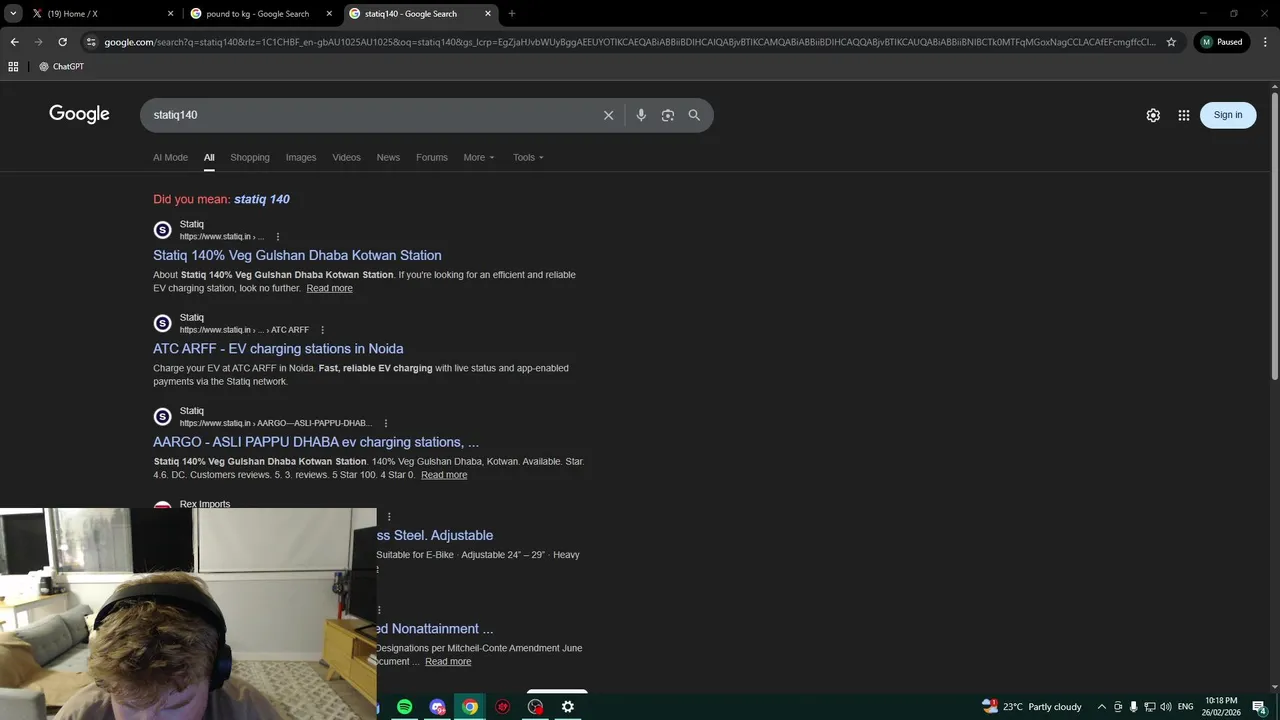Open the weather widget showing 23°C
Image resolution: width=1280 pixels, height=720 pixels.
point(1032,707)
